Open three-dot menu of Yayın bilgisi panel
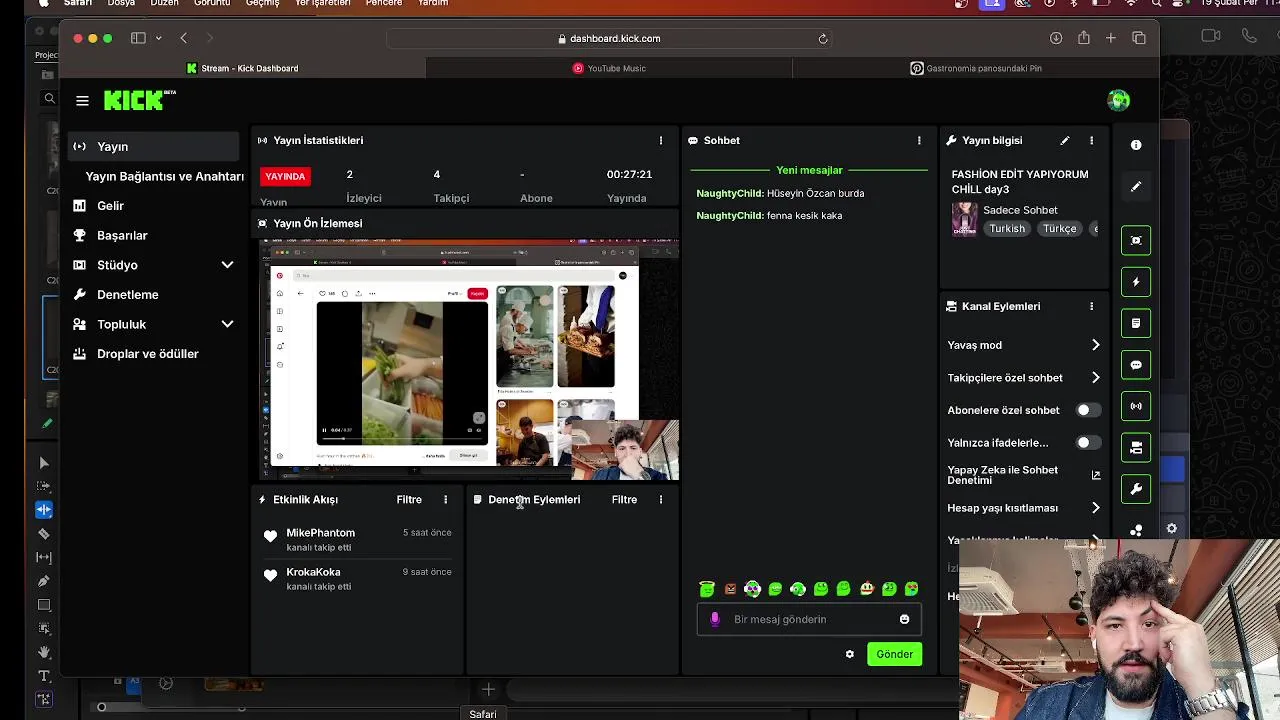Viewport: 1280px width, 720px height. click(1091, 141)
